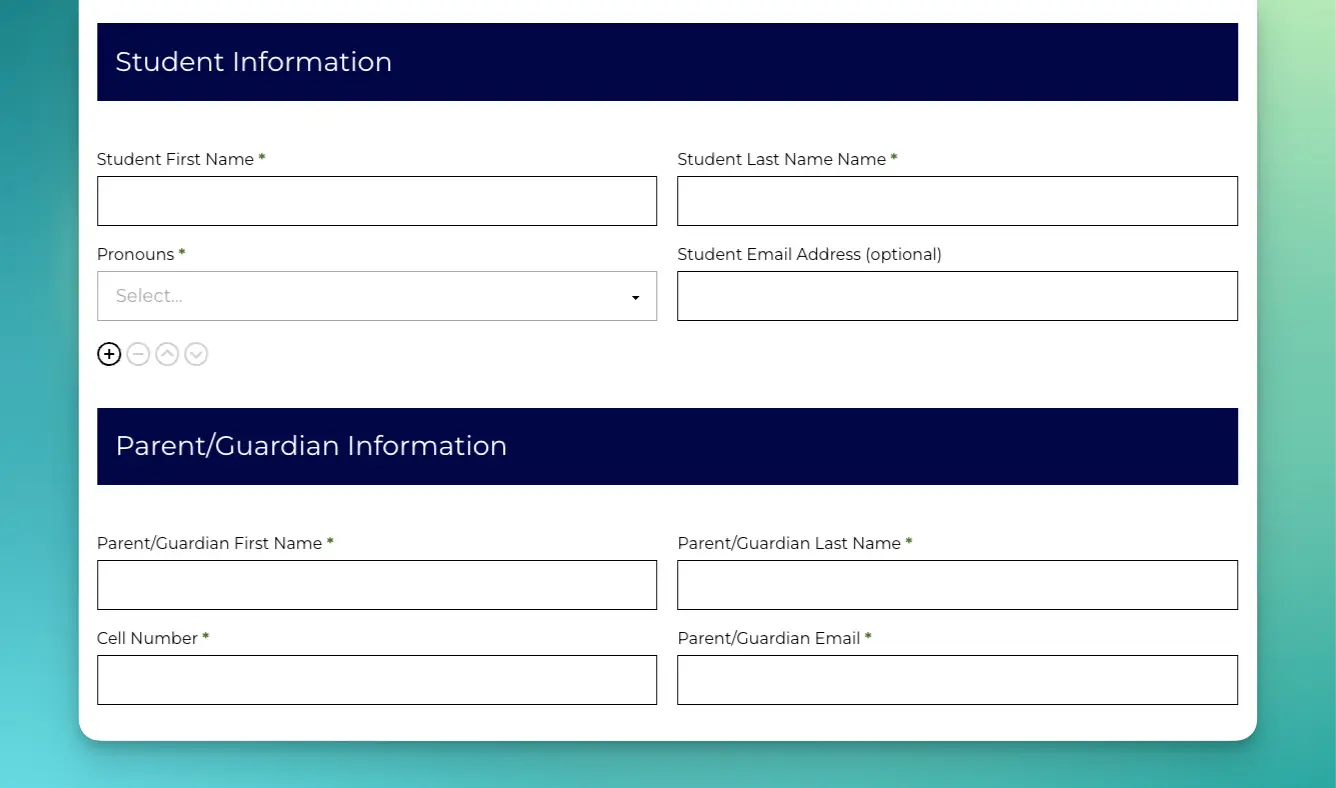Click the minus icon to remove student entry
This screenshot has height=788, width=1336.
[138, 354]
